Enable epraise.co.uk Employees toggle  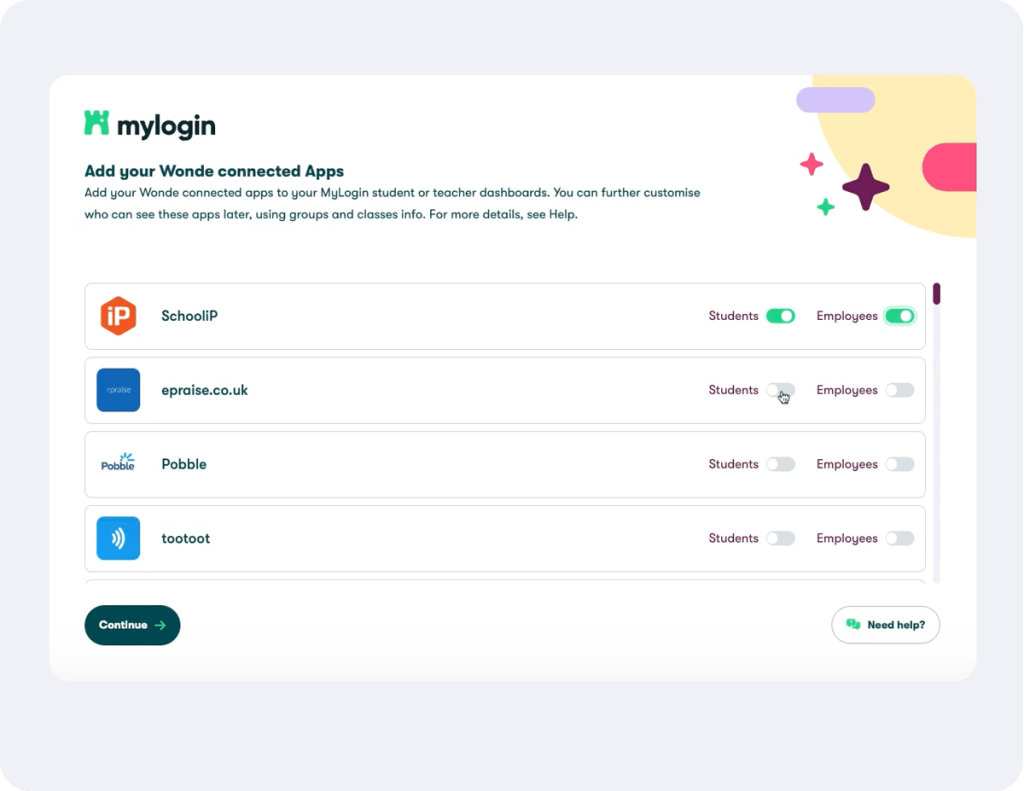900,390
